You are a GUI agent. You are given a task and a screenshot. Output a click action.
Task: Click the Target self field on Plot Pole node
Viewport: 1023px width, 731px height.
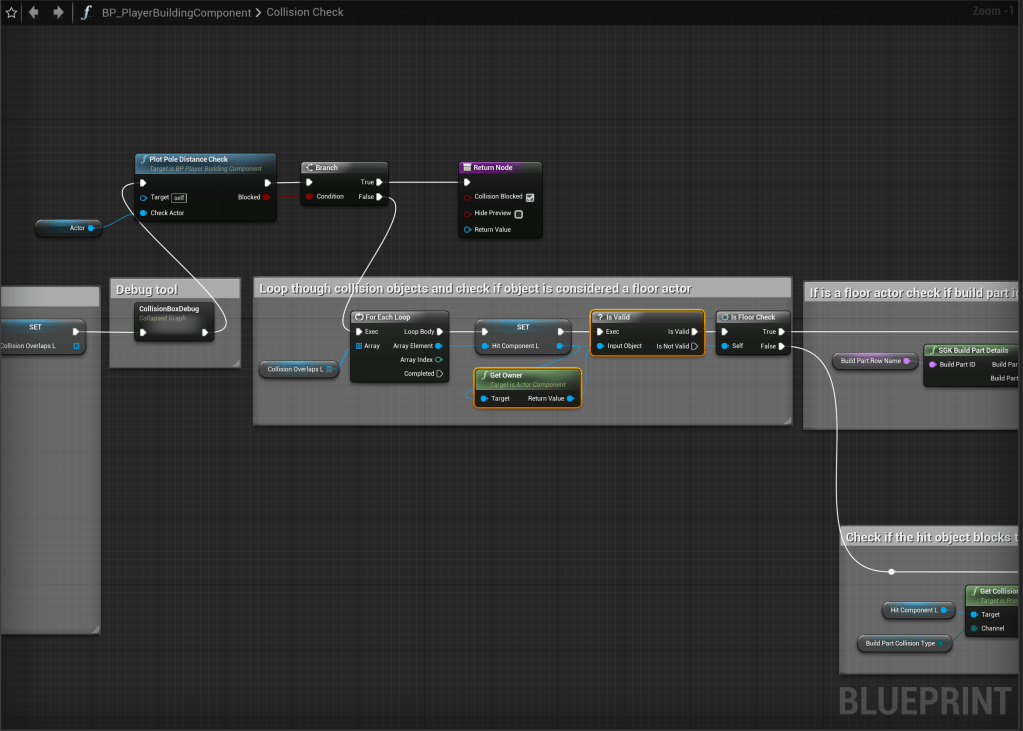[x=179, y=198]
